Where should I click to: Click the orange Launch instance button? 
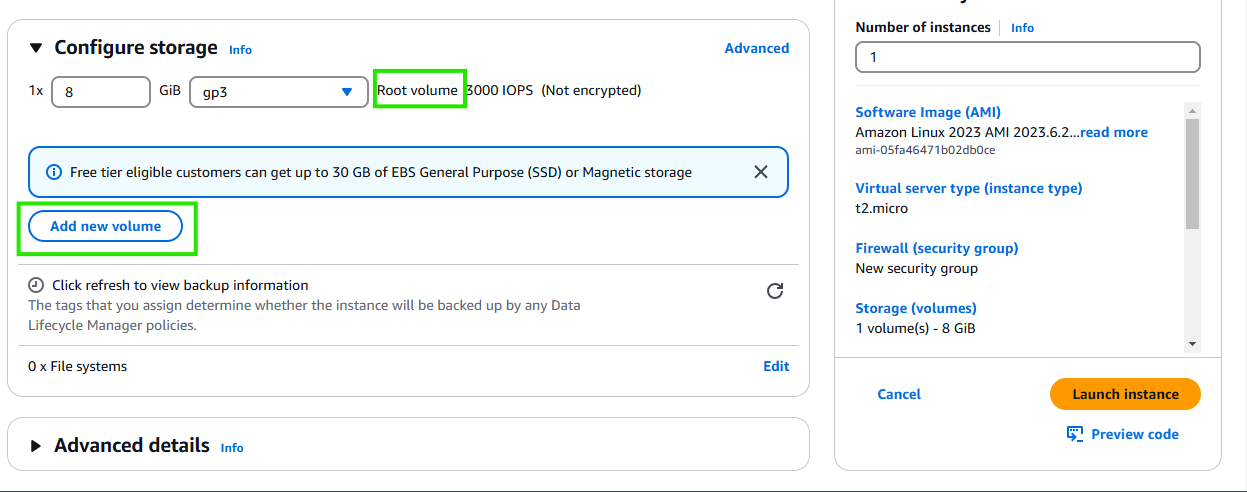coord(1125,394)
